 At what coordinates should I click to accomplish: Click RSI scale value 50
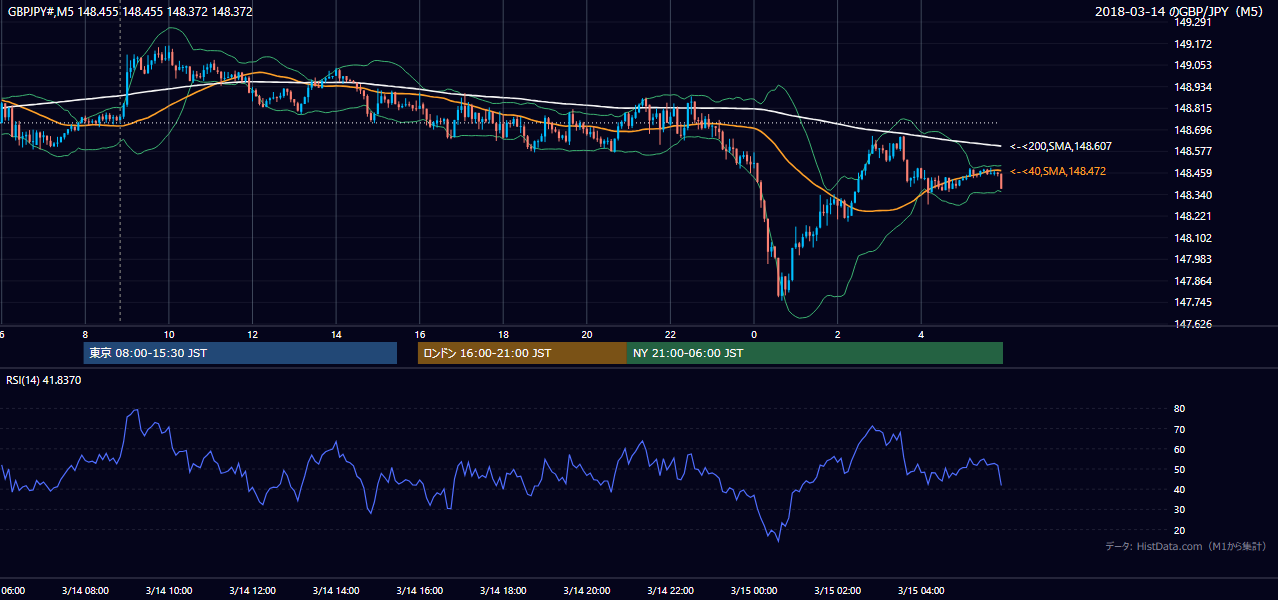tap(1180, 469)
